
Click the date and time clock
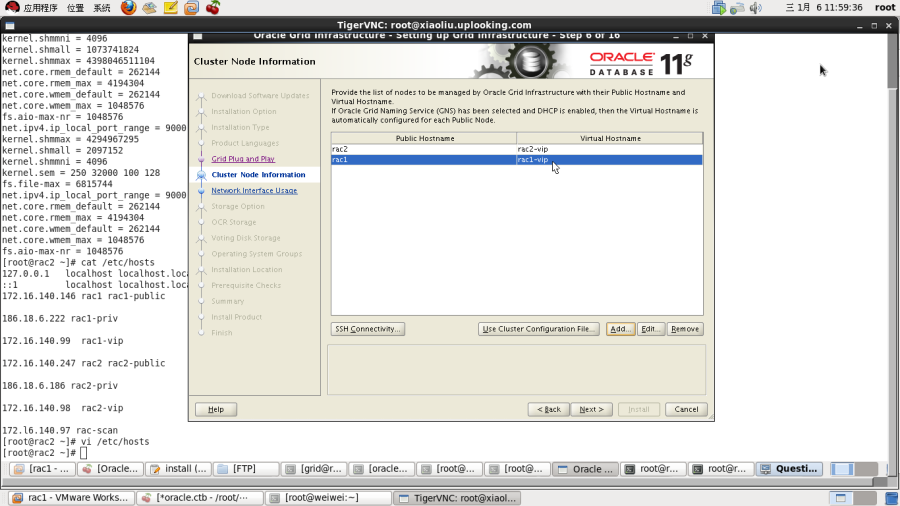click(824, 7)
